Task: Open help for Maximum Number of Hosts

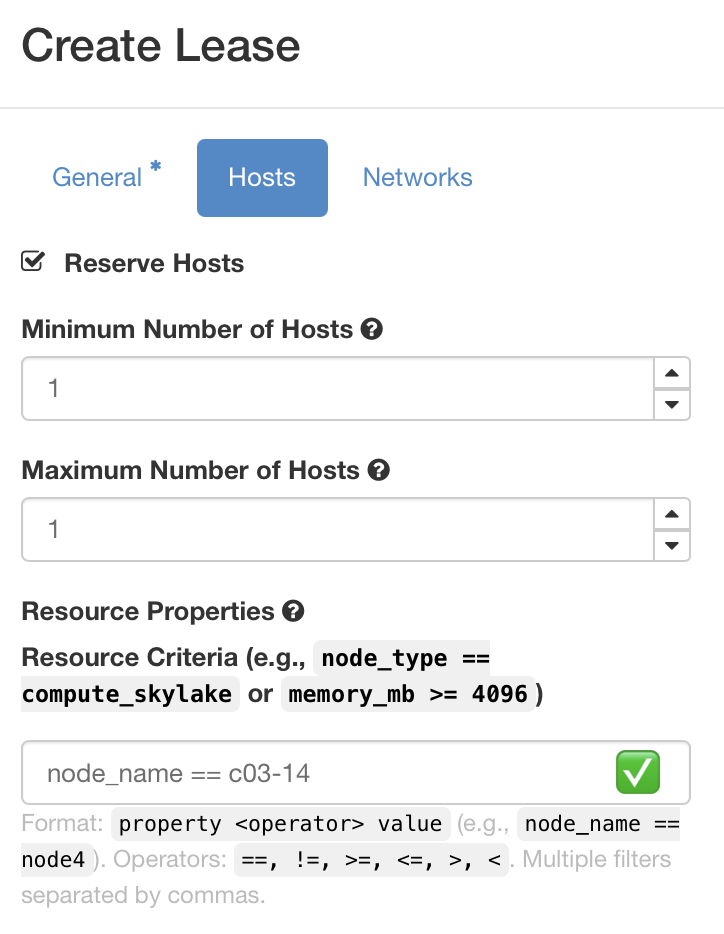Action: pos(378,469)
